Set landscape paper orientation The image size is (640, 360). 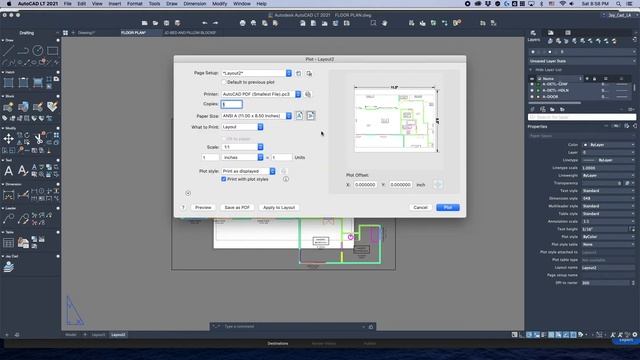[311, 116]
